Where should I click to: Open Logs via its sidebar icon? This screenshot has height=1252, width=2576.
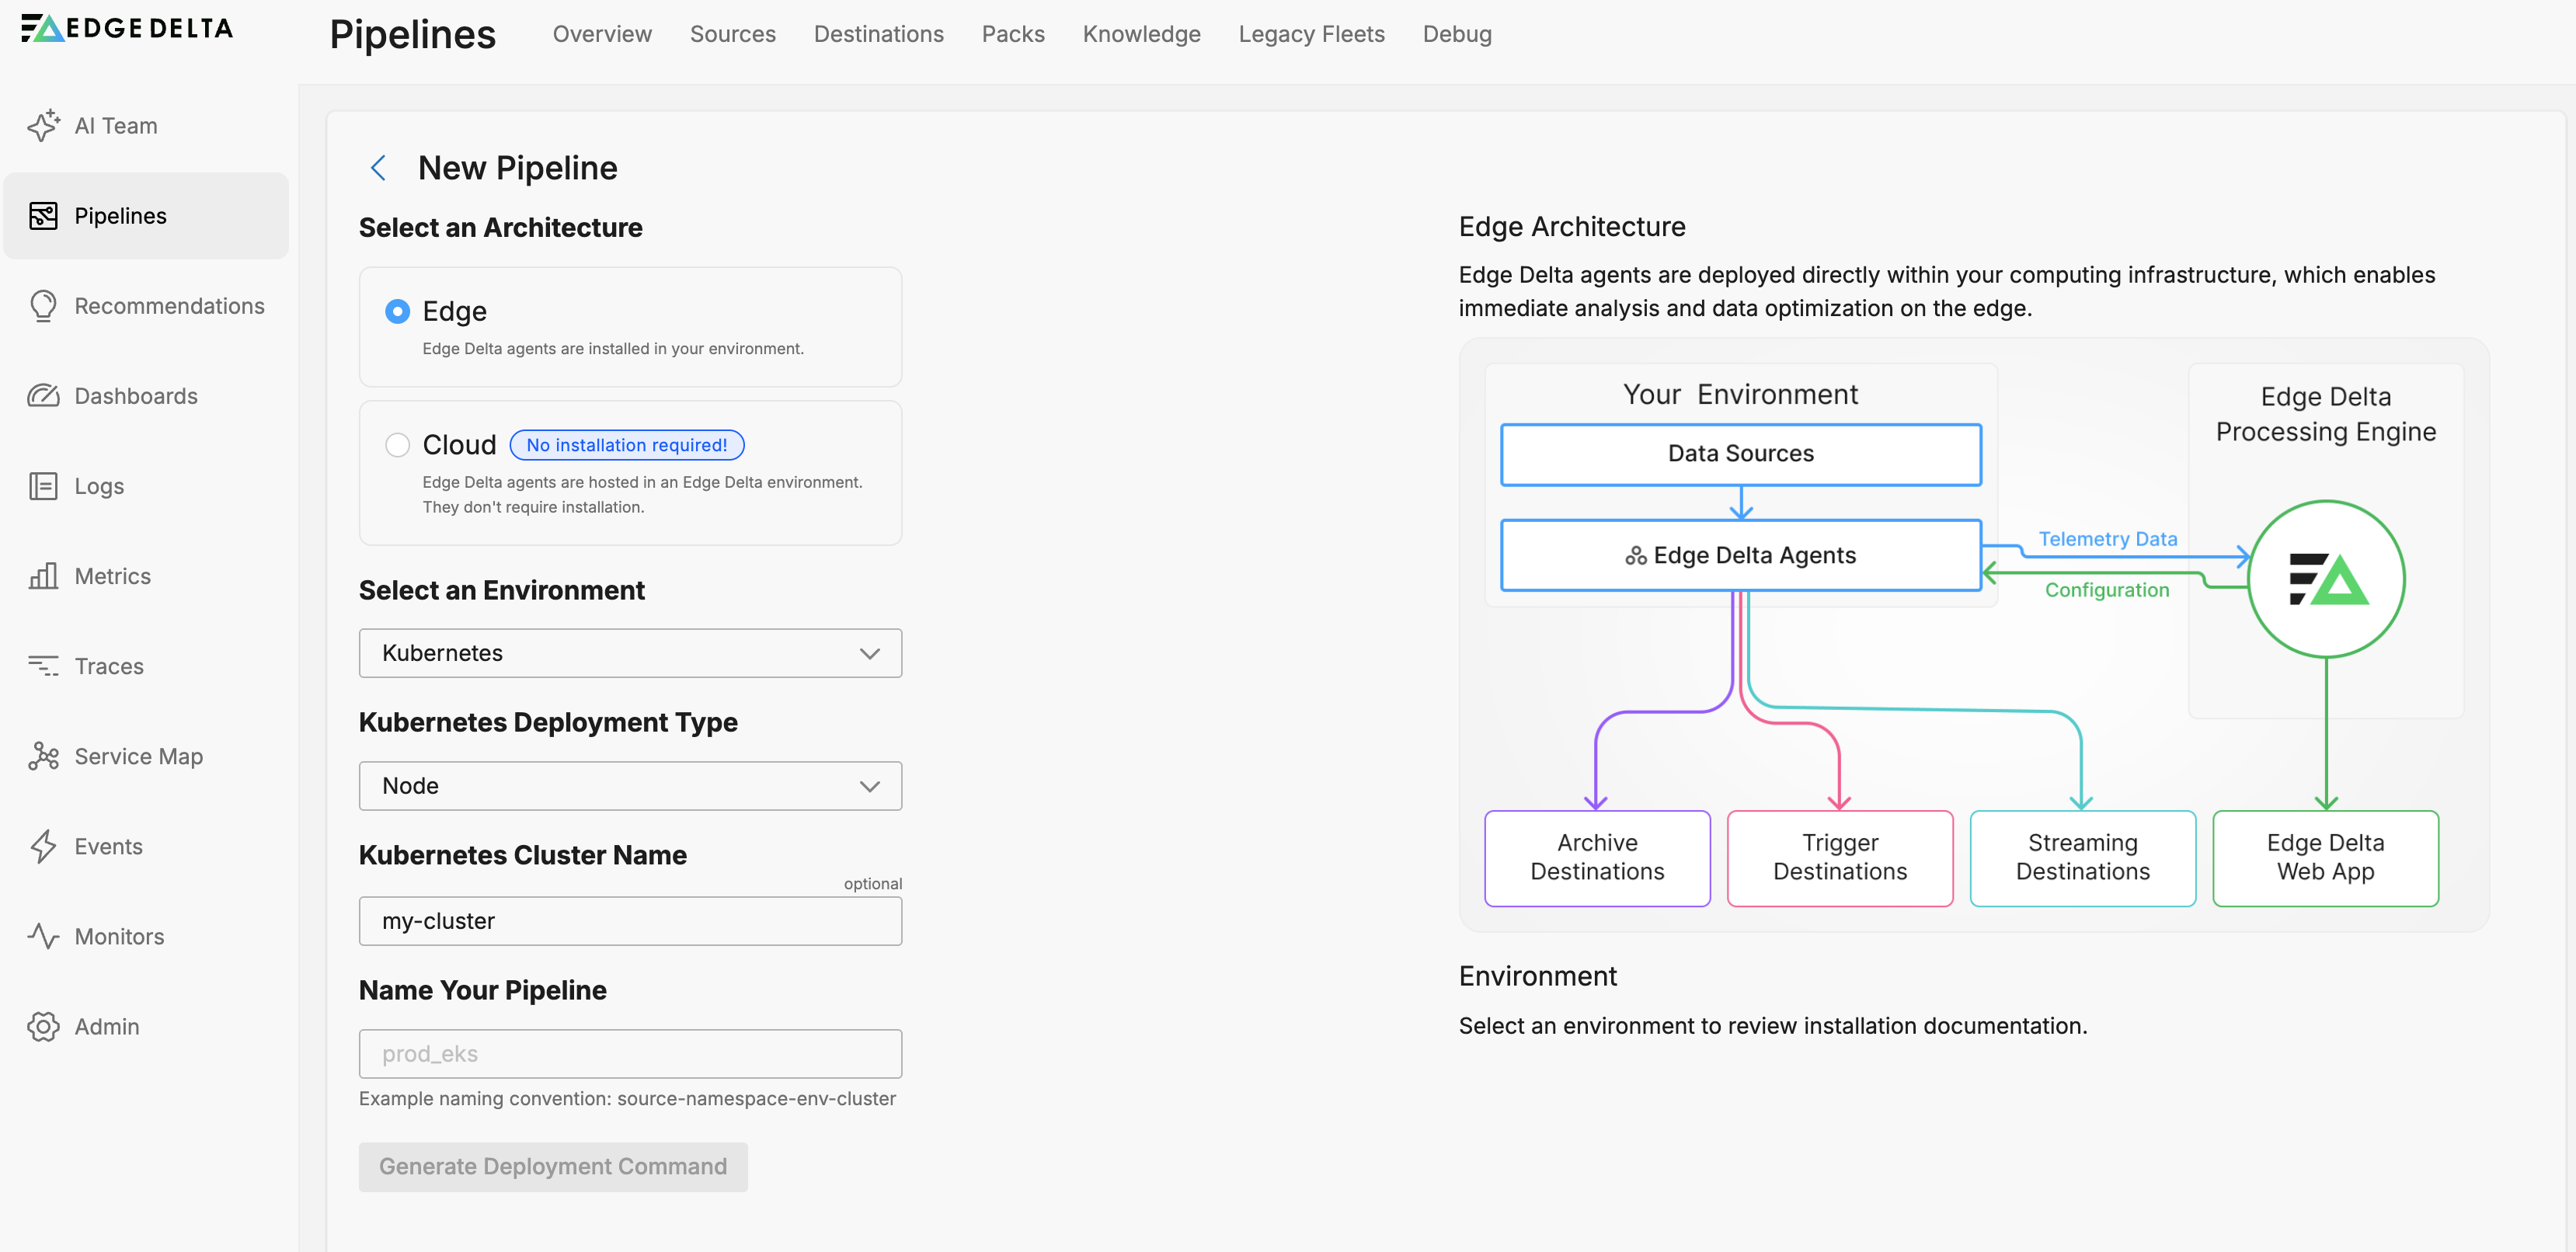tap(43, 486)
